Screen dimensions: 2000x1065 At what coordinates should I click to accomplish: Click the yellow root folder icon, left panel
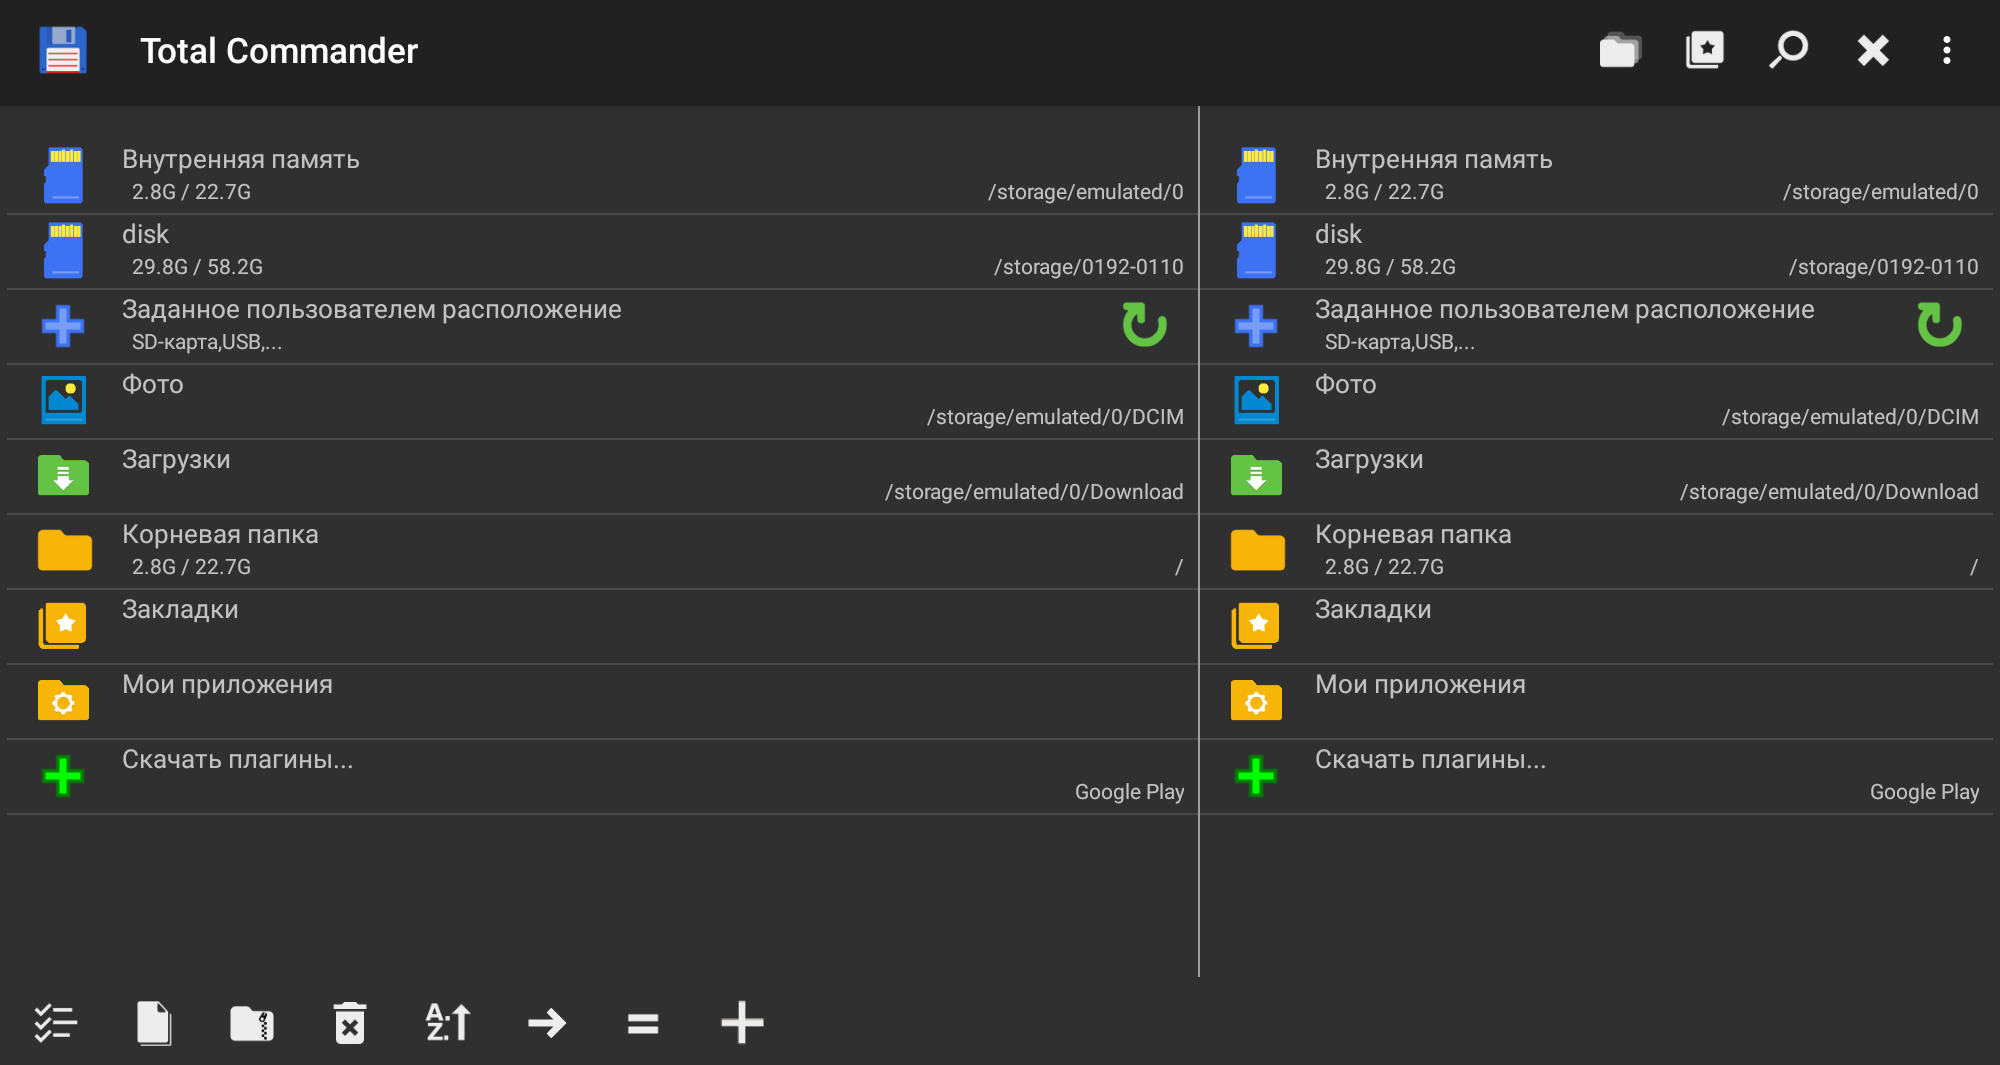coord(64,550)
